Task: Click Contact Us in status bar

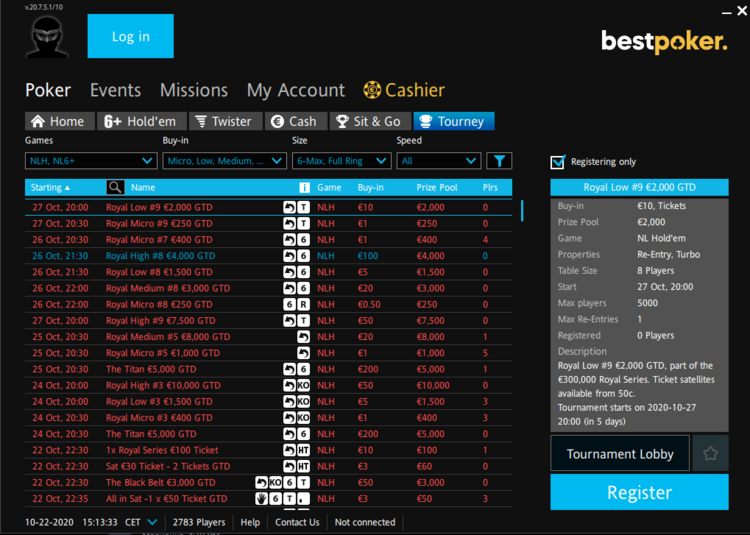Action: coord(297,522)
